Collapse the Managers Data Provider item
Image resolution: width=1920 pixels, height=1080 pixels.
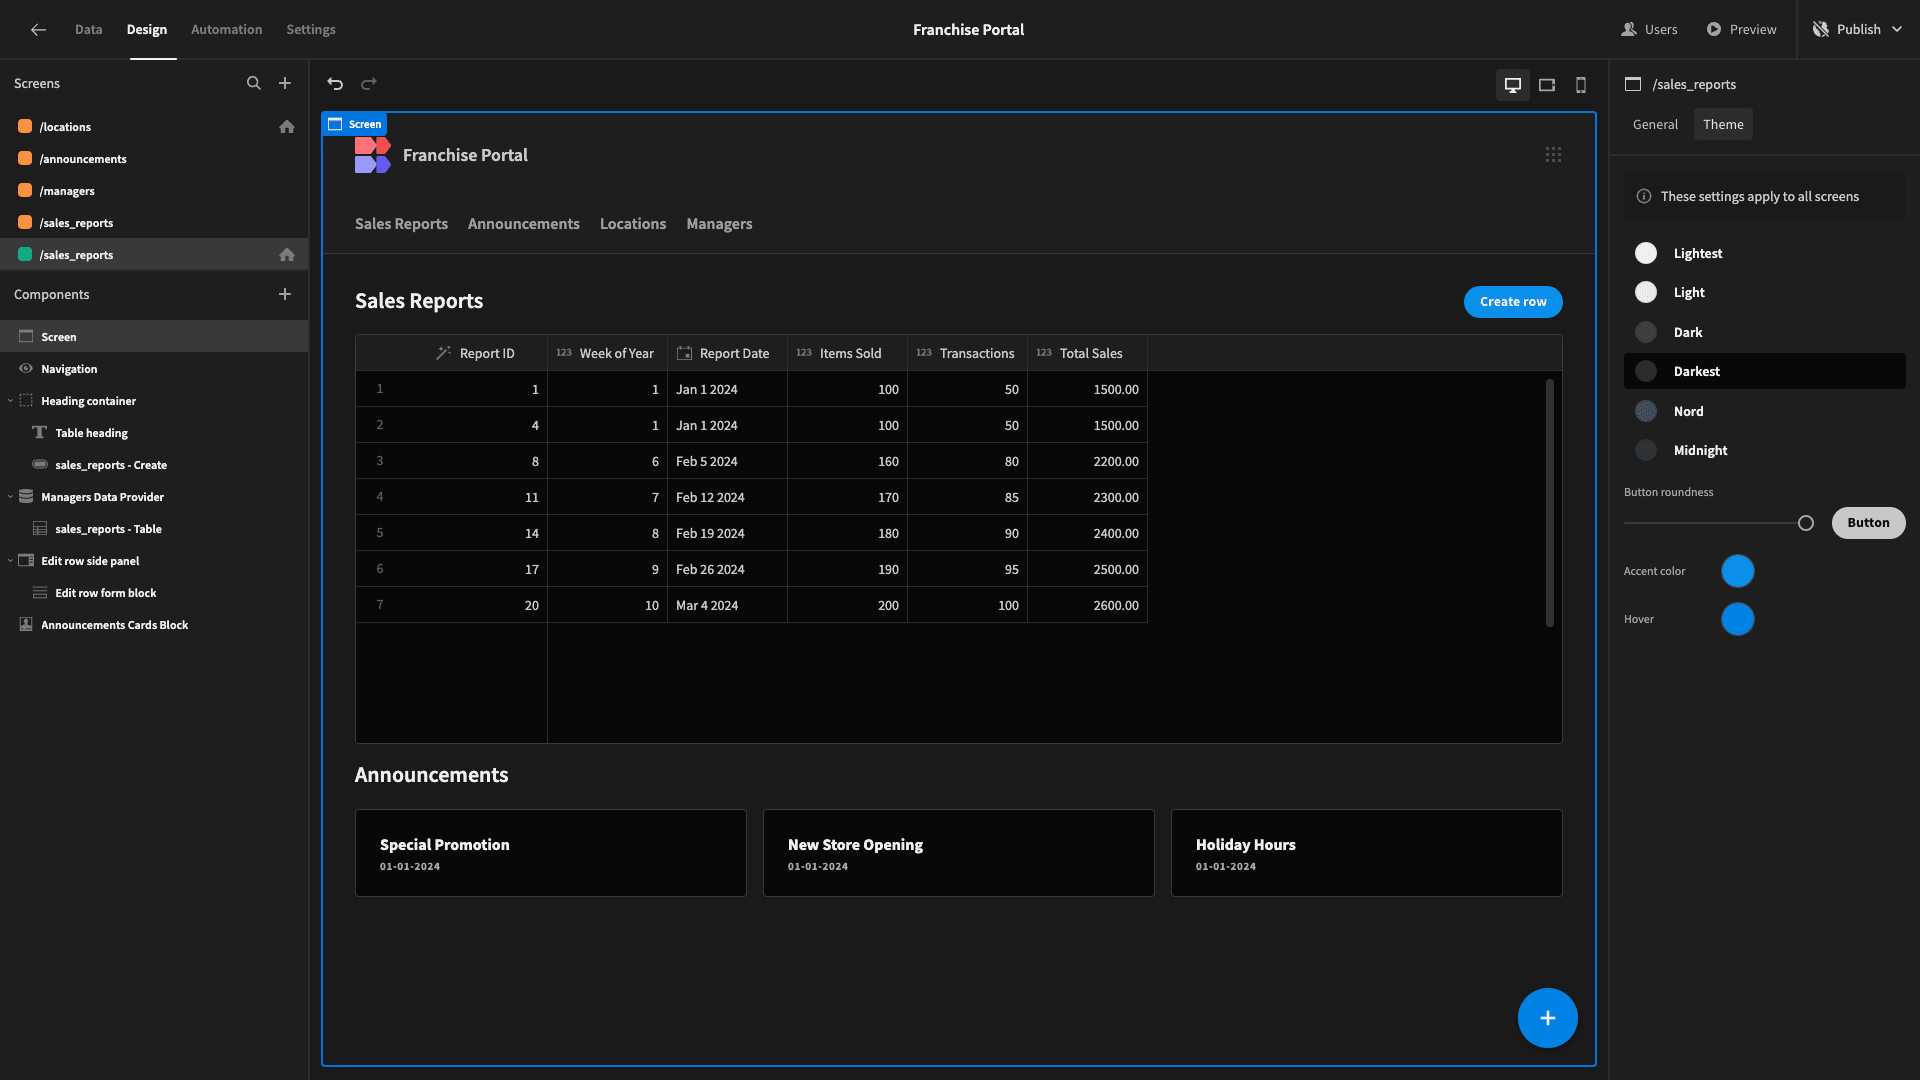(x=10, y=497)
